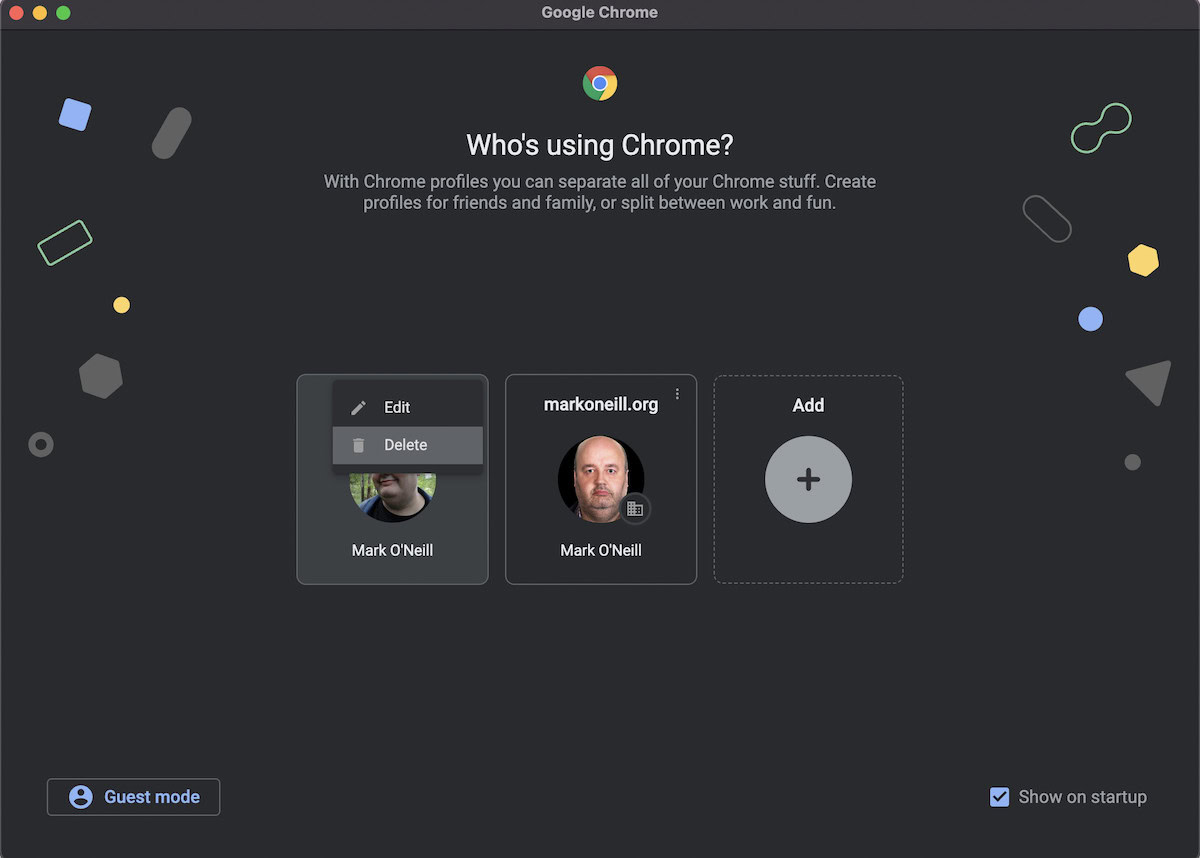Click the Add label on new profile card
1200x858 pixels.
pos(808,405)
